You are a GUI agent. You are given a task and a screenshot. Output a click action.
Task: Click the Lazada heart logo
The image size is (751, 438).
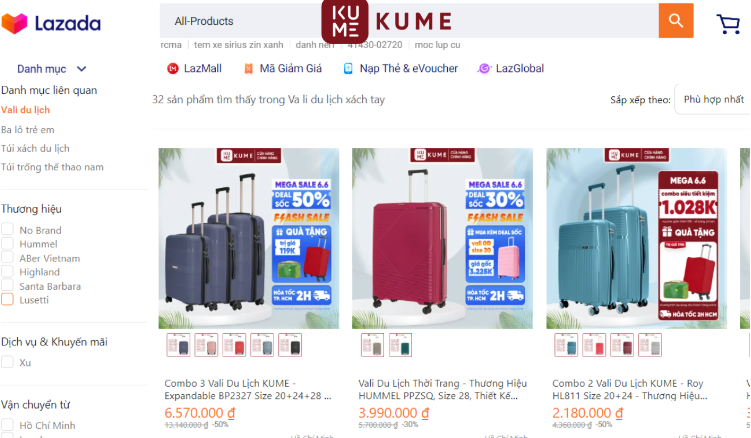[14, 23]
